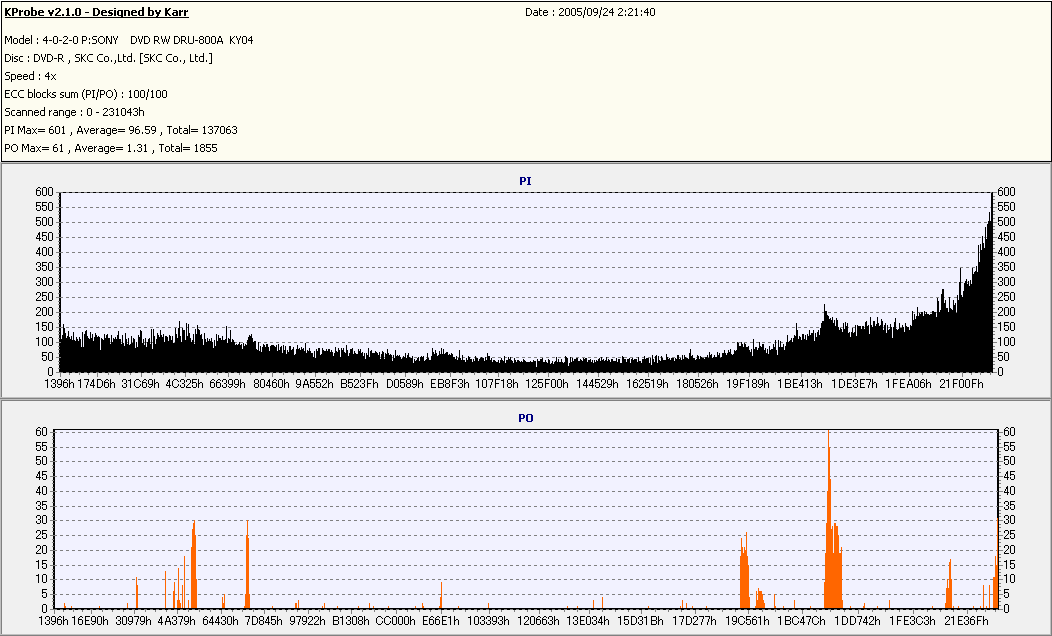Select the E66E1h PO axis label

pyautogui.click(x=441, y=621)
